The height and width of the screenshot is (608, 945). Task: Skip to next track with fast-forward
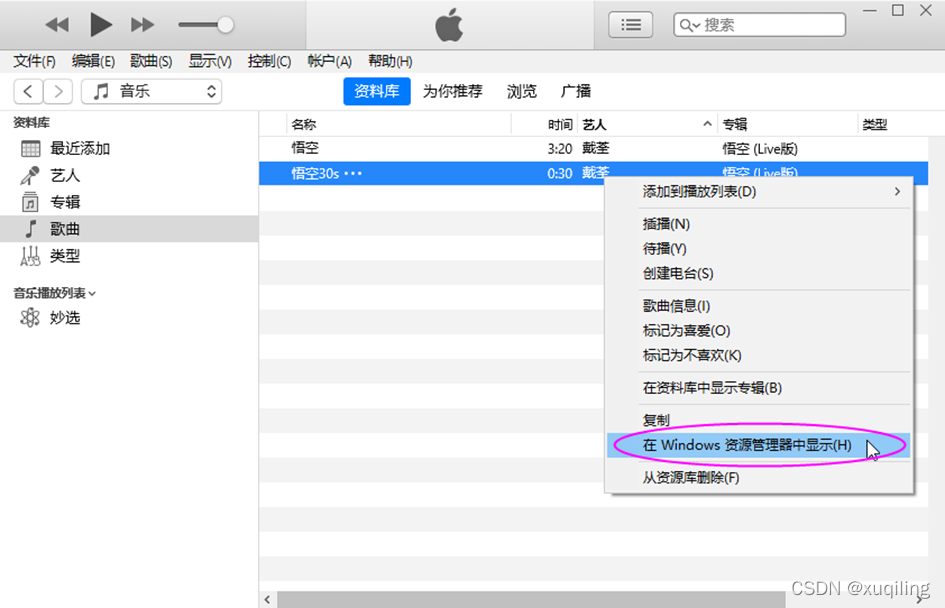(142, 25)
